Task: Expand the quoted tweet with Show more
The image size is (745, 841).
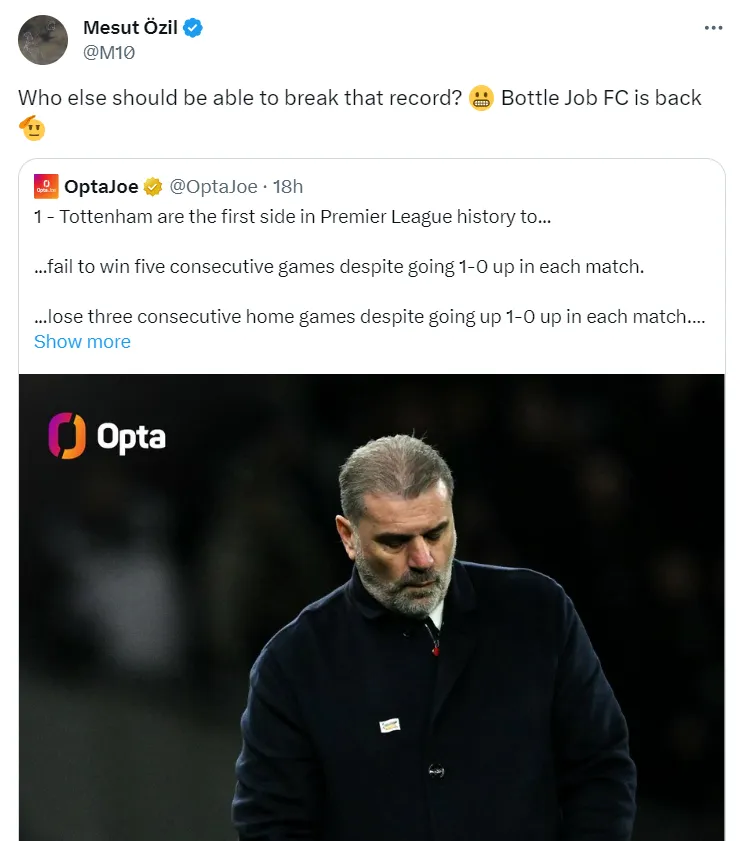Action: (x=82, y=341)
